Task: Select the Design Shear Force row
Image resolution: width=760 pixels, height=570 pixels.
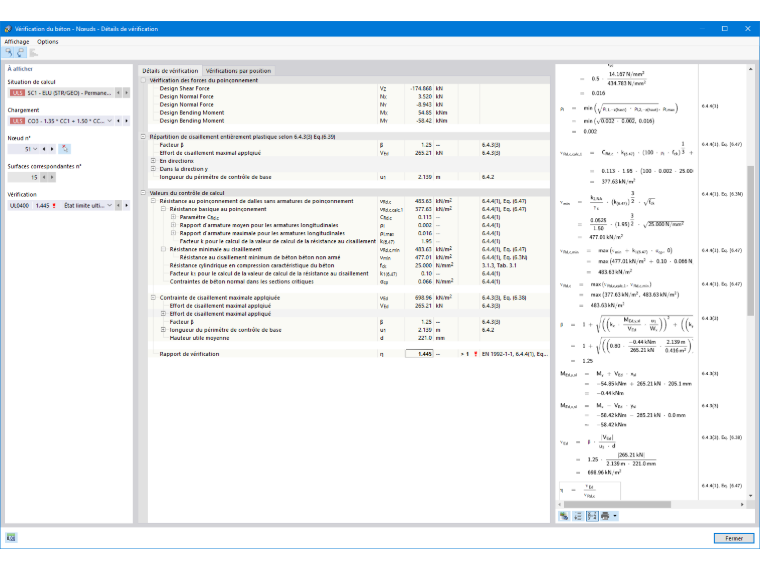Action: pyautogui.click(x=349, y=89)
